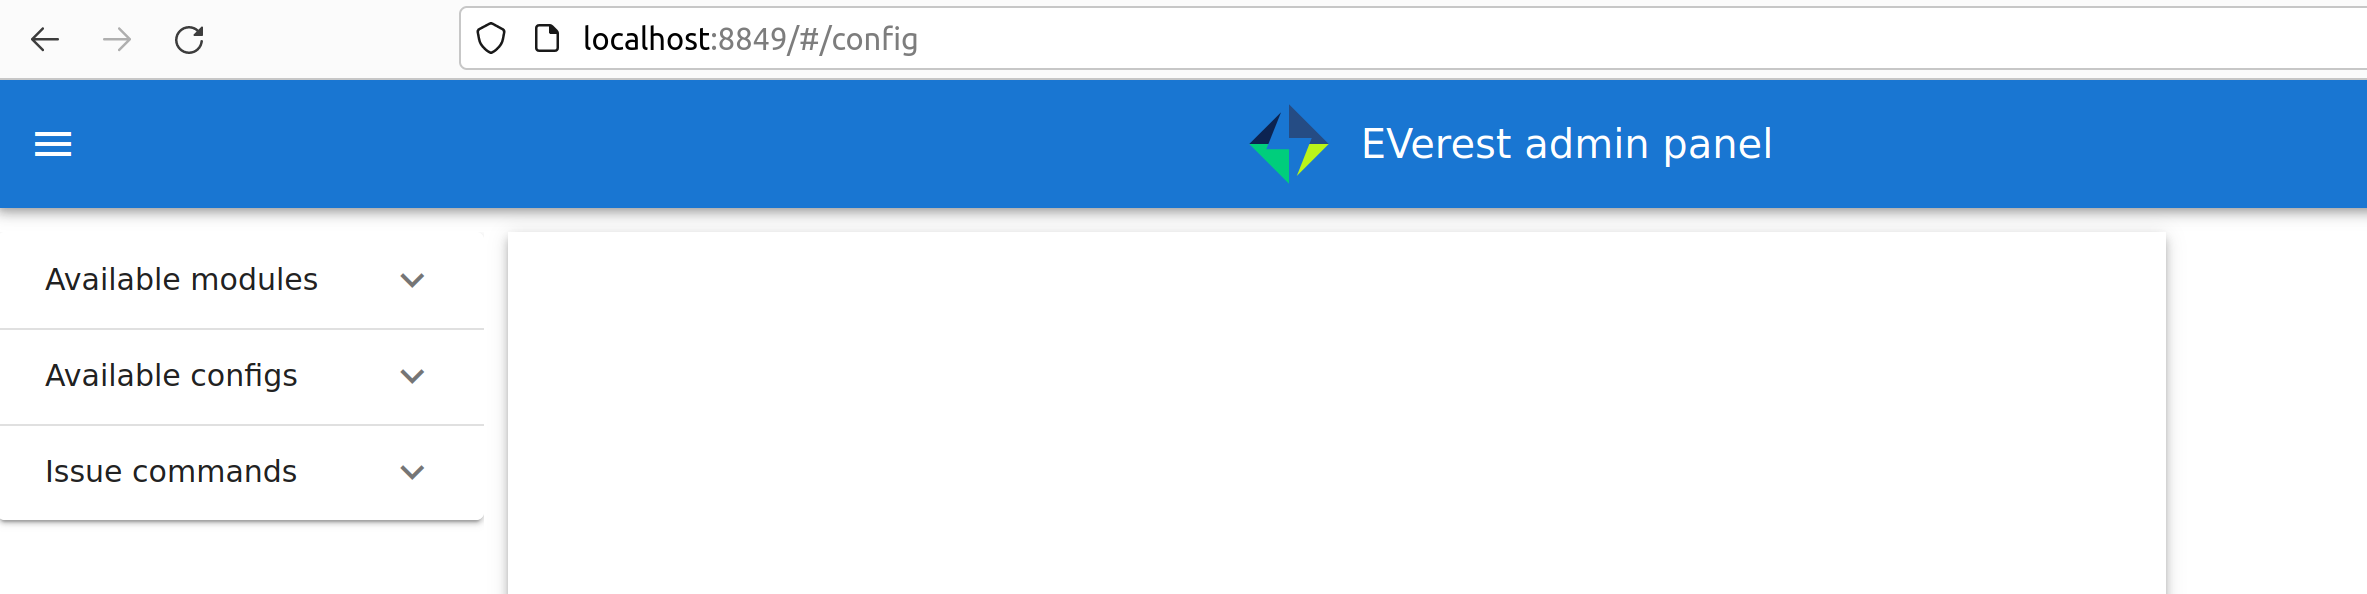Screen dimensions: 2367x594
Task: Click the Issue commands label
Action: point(171,472)
